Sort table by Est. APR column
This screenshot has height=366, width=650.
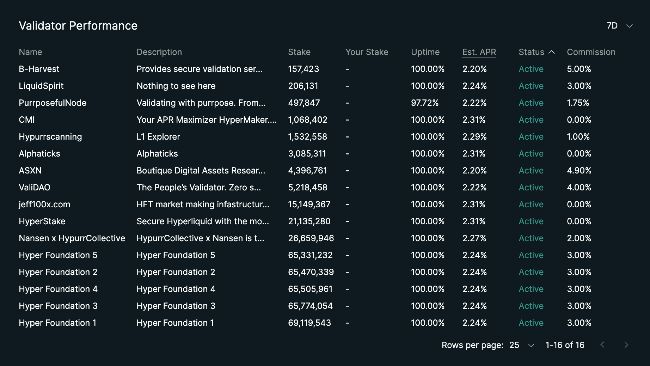coord(479,52)
